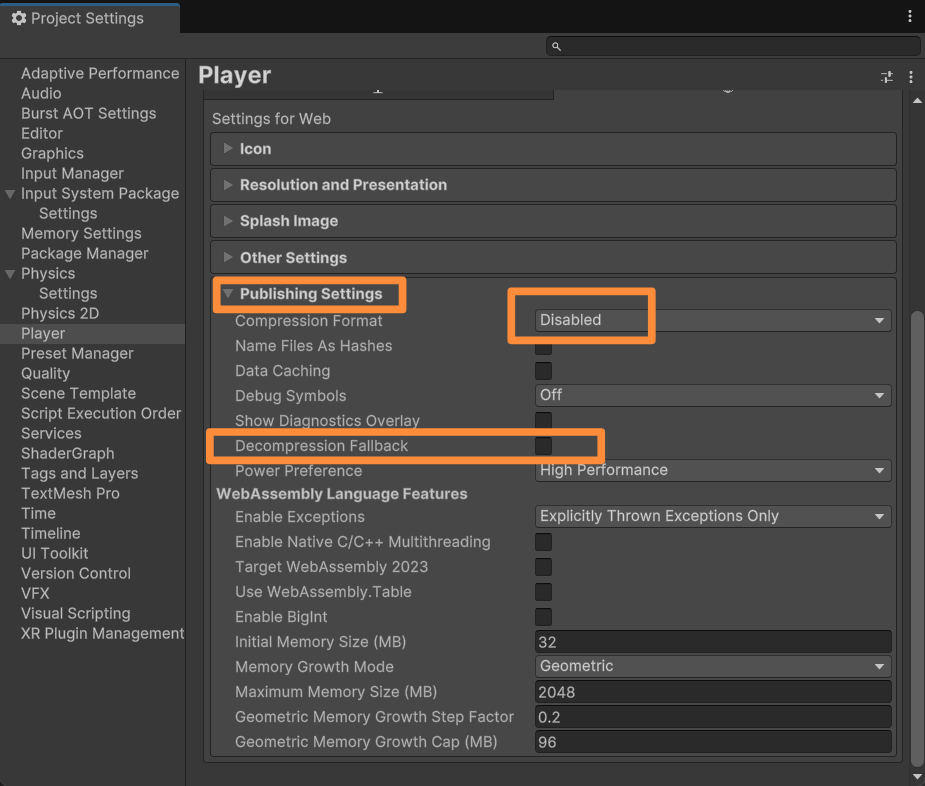Click the Initial Memory Size field
Screen dimensions: 925x786
point(713,641)
